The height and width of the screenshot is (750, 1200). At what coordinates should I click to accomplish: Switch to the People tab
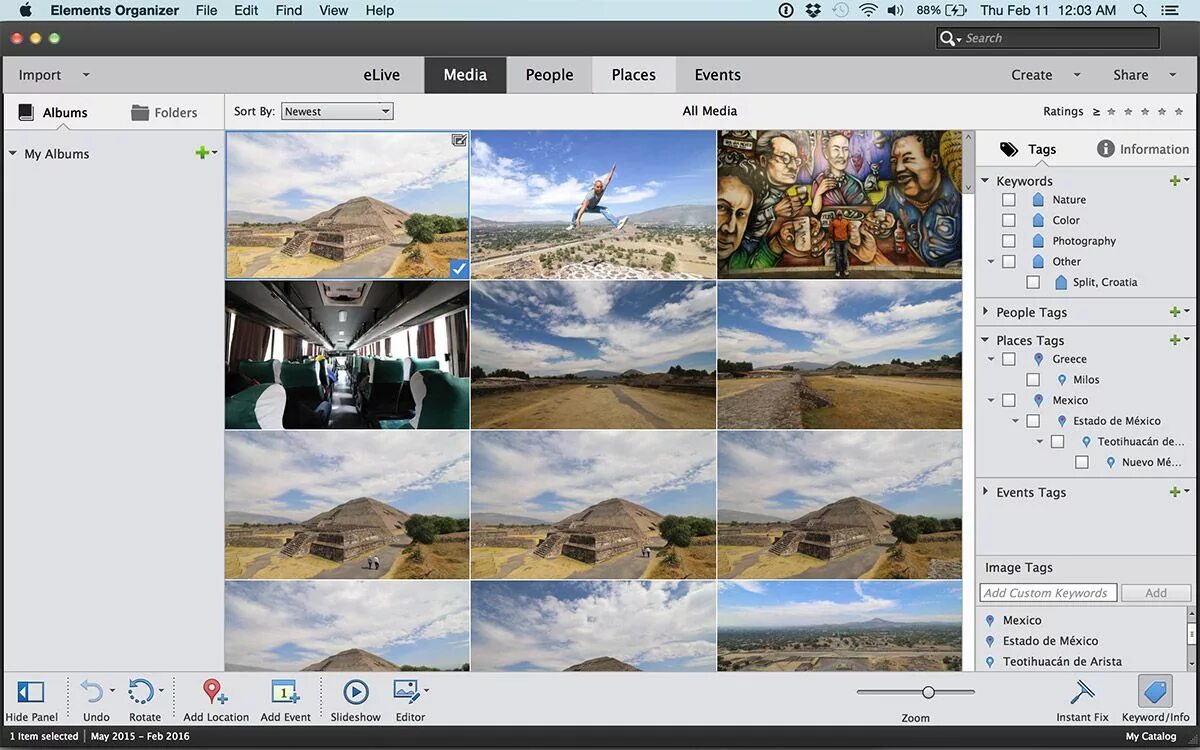(548, 74)
